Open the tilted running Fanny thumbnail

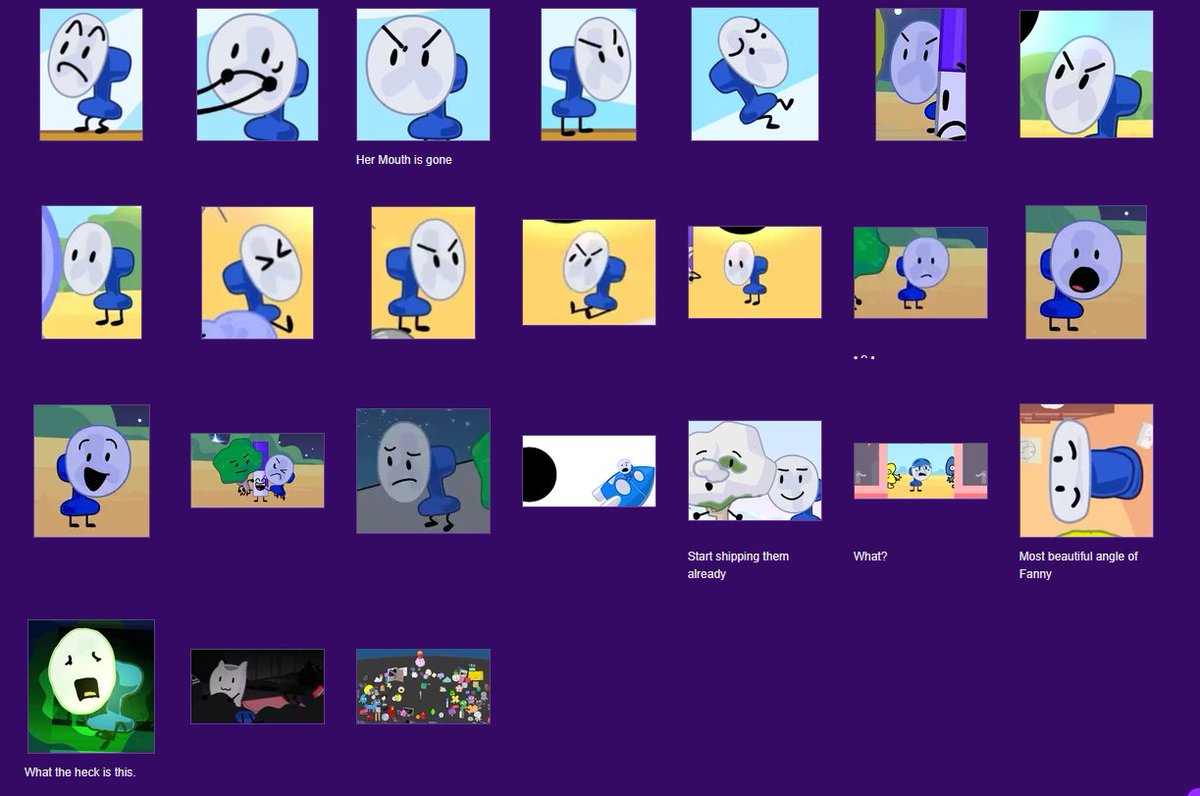click(x=755, y=75)
